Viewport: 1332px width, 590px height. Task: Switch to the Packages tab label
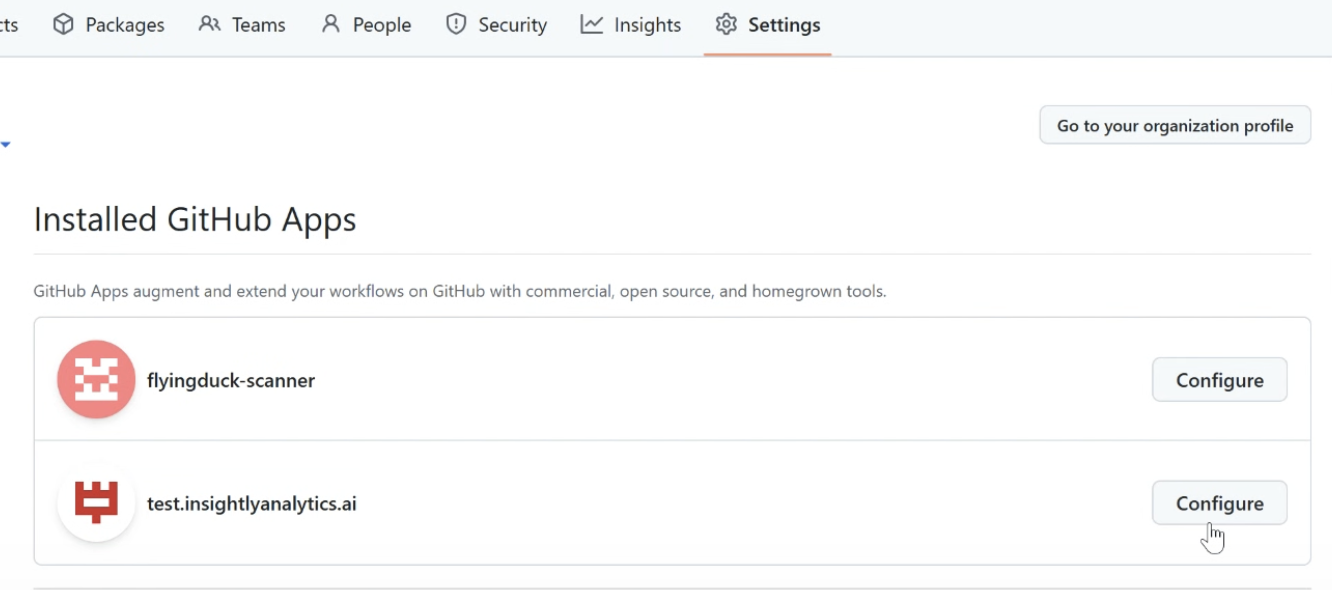click(125, 25)
